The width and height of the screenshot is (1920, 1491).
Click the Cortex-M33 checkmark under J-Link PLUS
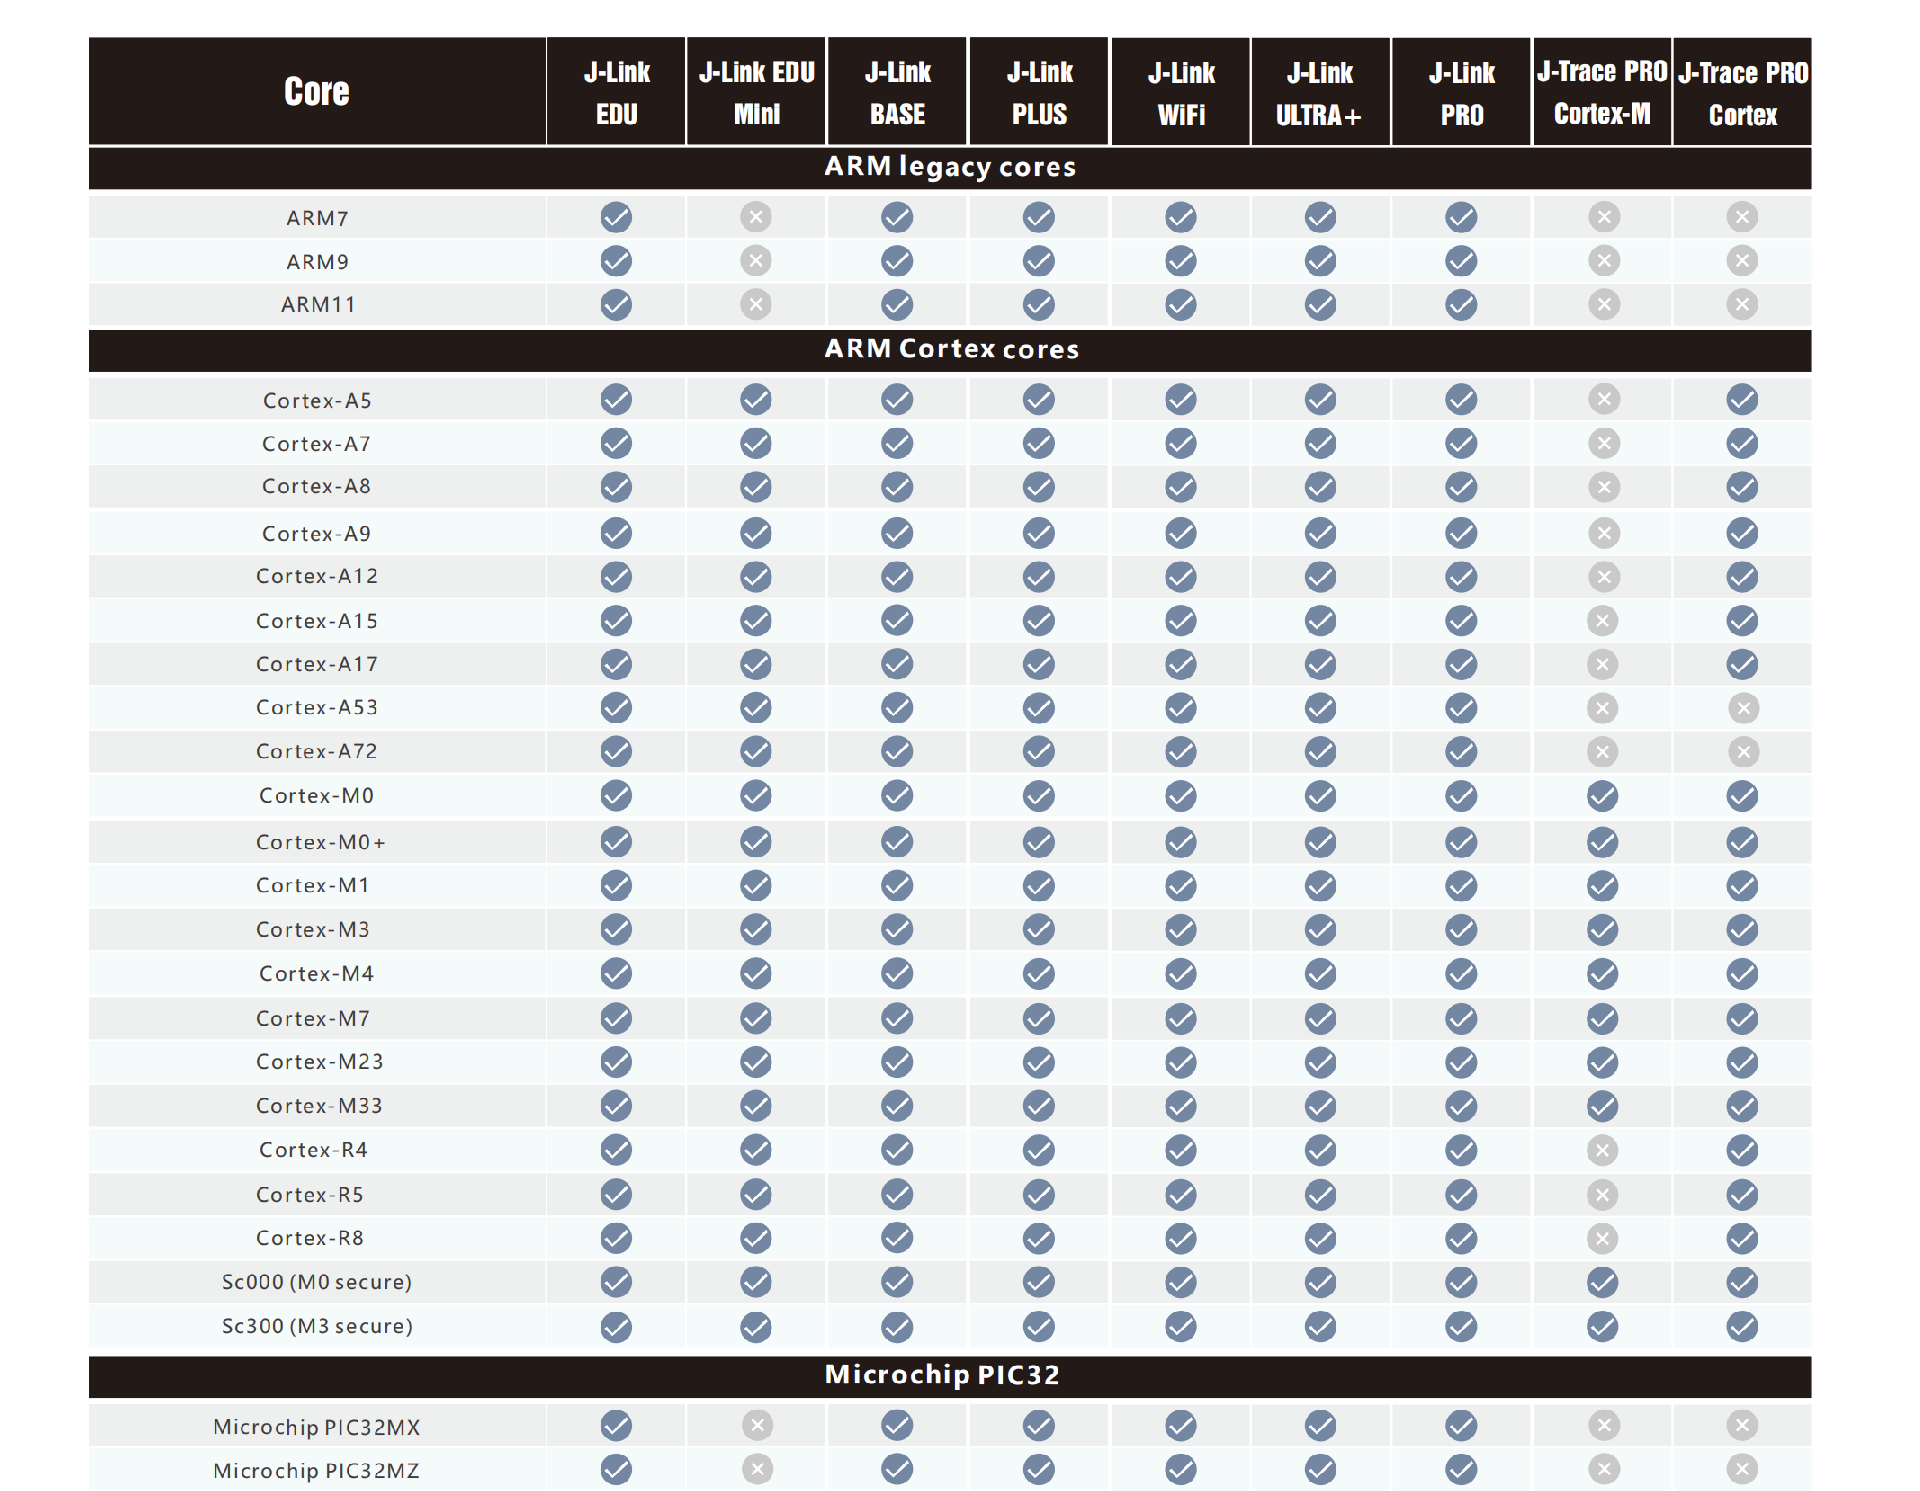tap(1039, 1106)
